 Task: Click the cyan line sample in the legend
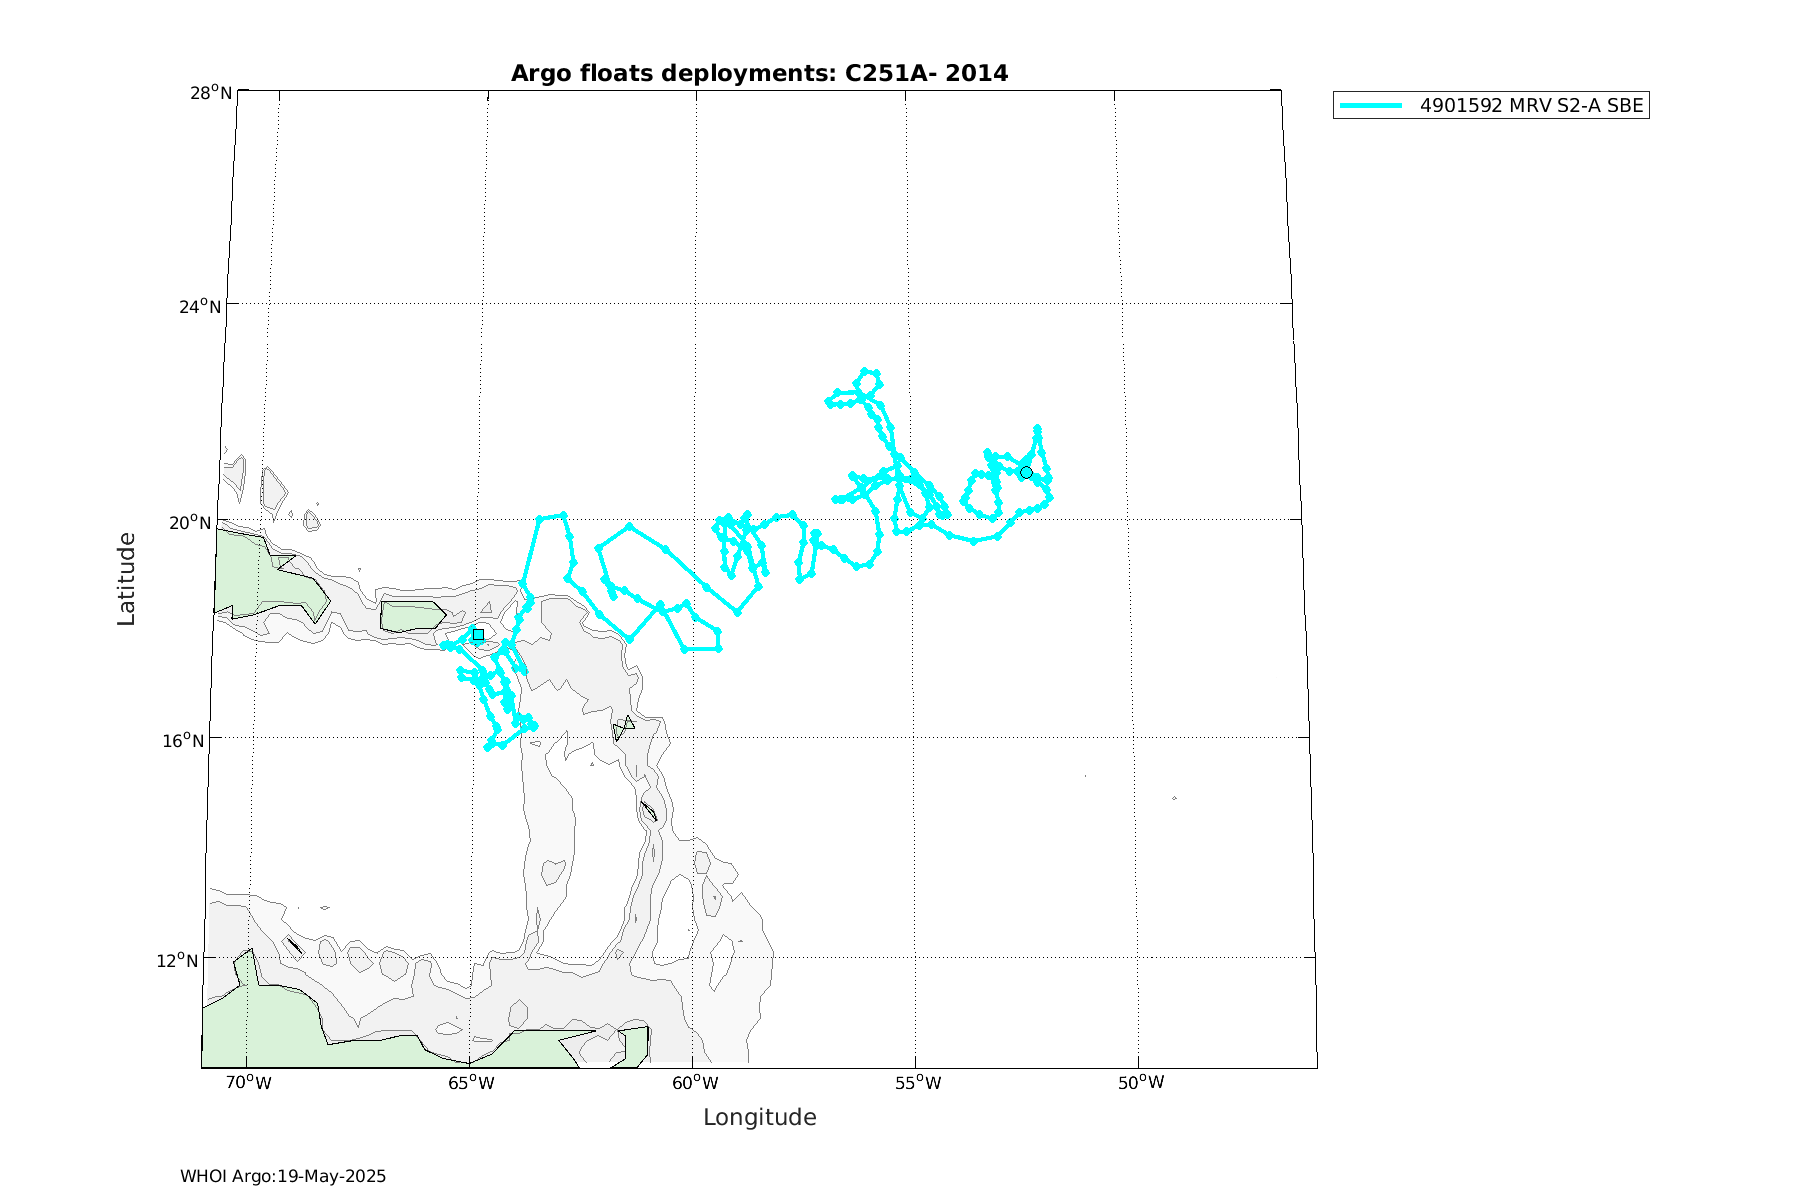[1371, 105]
